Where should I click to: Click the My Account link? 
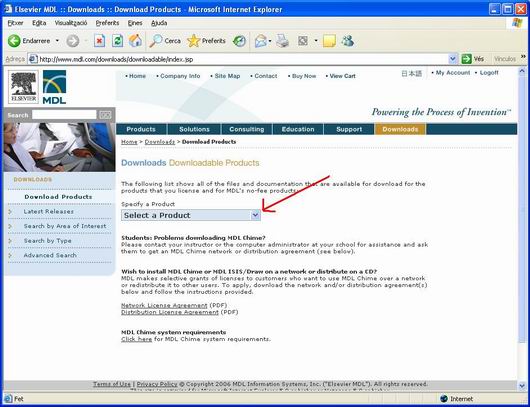pos(453,73)
